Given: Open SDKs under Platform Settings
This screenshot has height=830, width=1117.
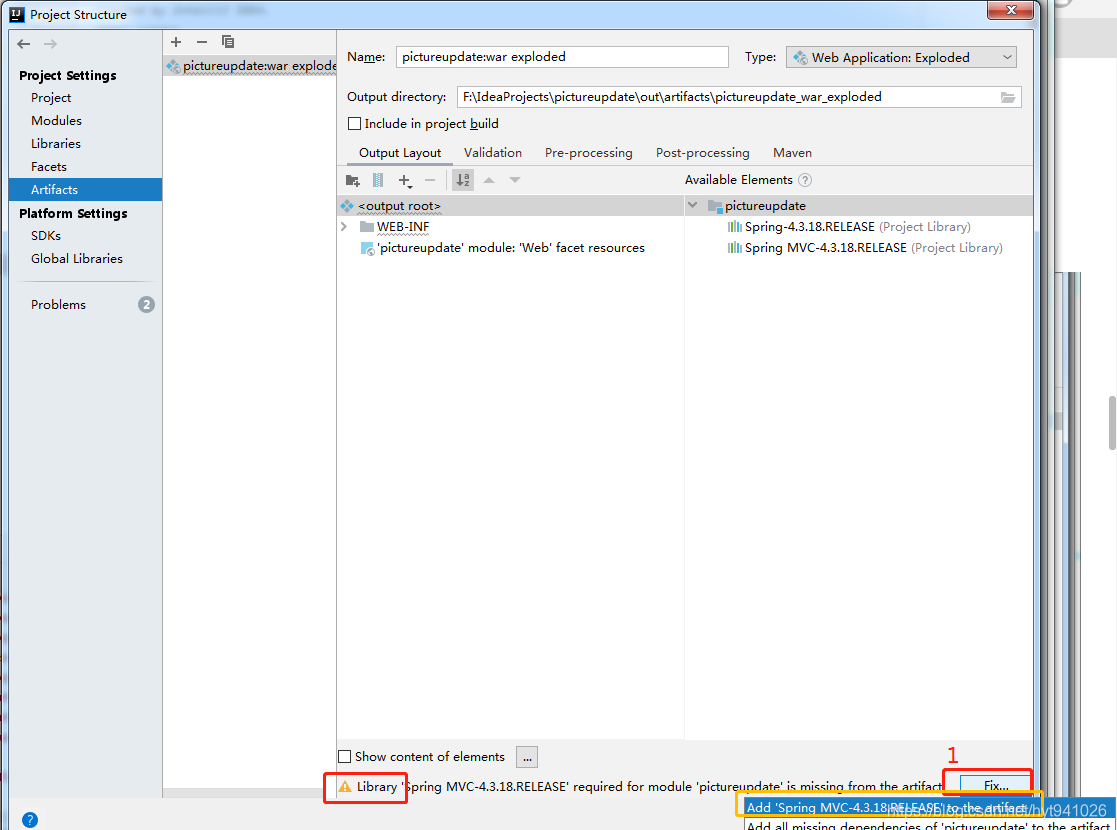Looking at the screenshot, I should (x=46, y=235).
